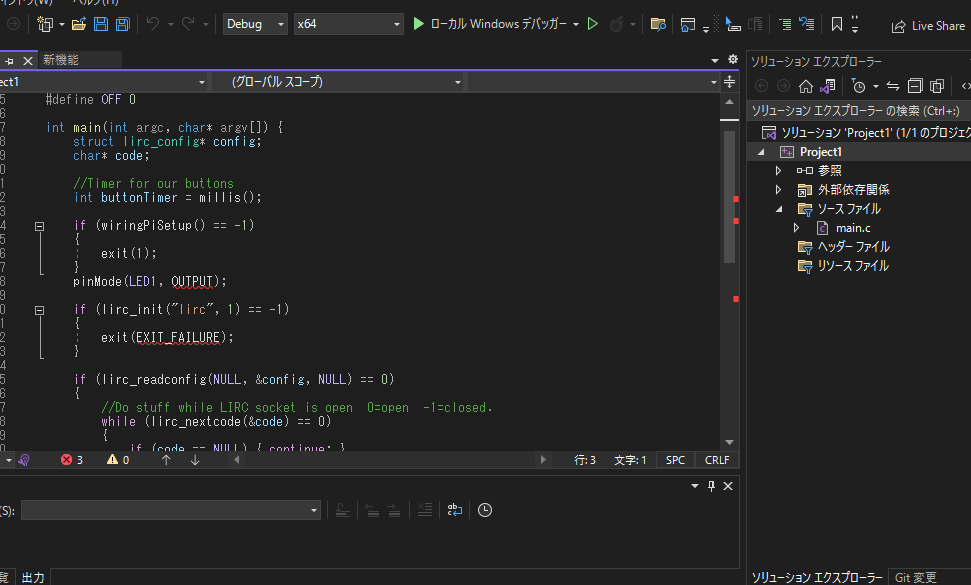The width and height of the screenshot is (971, 585).
Task: Collapse the wiringPiSetup if-block in the editor
Action: click(x=40, y=226)
